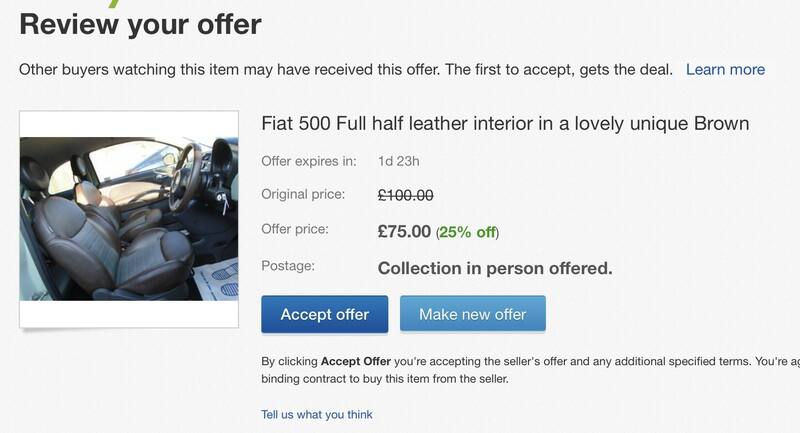
Task: Click the first to accept gets the deal sentence
Action: [x=558, y=69]
